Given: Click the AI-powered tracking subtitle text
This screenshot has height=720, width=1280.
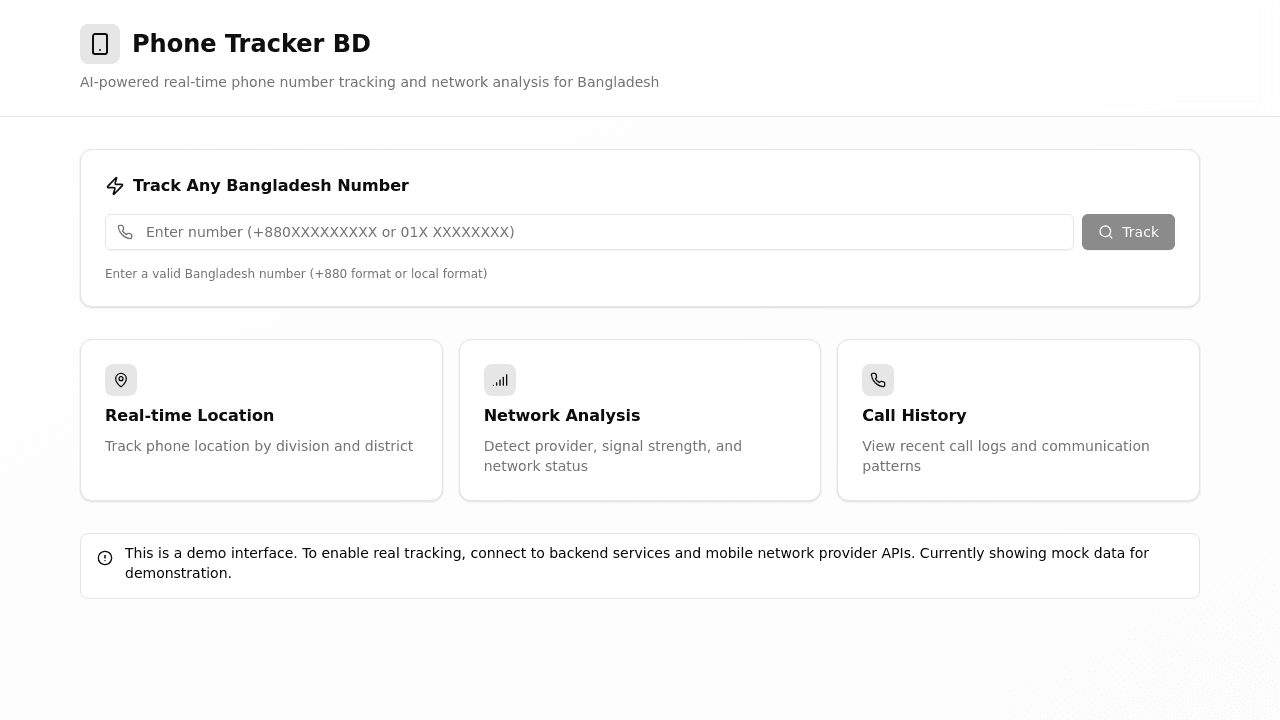Looking at the screenshot, I should (370, 82).
